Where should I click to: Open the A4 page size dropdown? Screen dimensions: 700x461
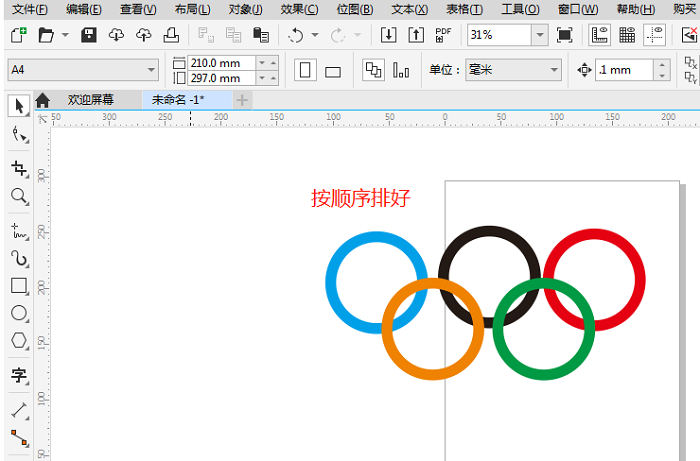(x=151, y=70)
